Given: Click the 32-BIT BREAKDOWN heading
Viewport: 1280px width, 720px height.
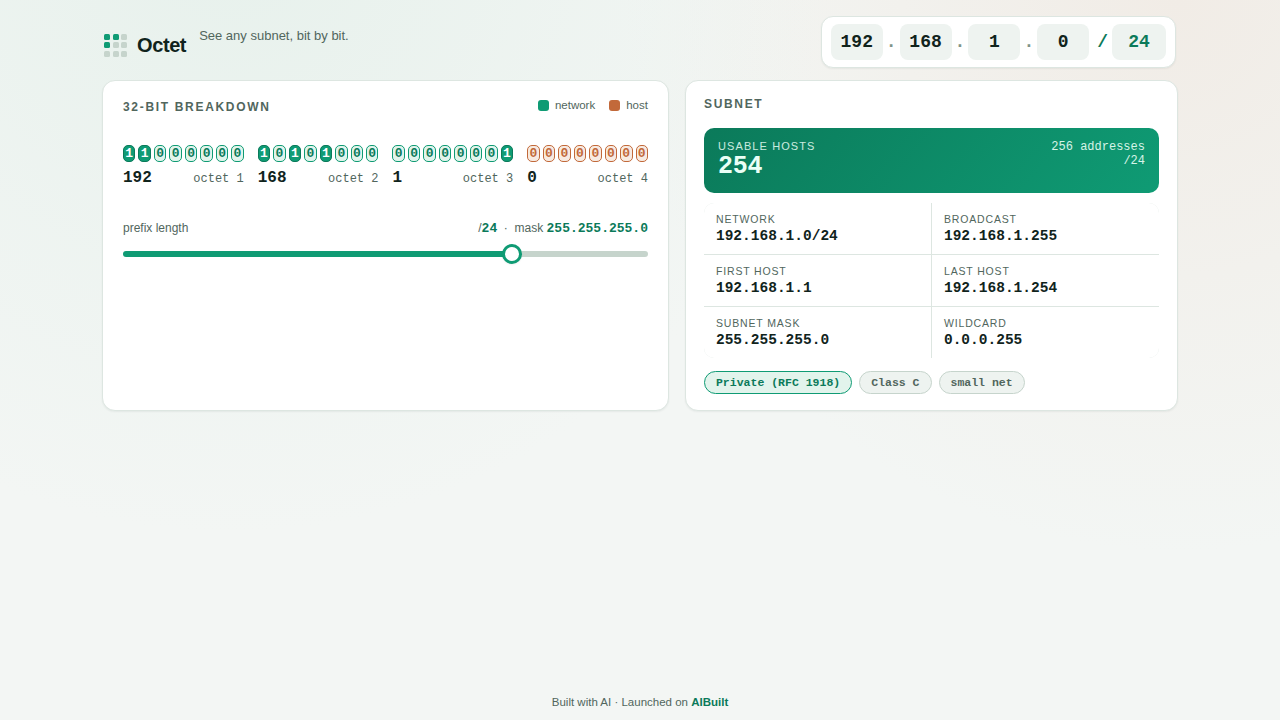Looking at the screenshot, I should pos(197,107).
